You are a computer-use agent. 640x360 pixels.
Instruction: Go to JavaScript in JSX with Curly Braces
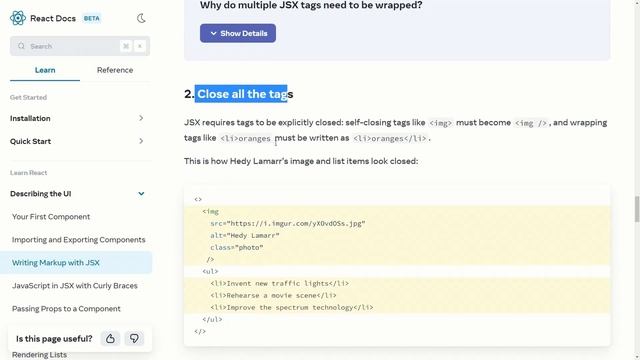pyautogui.click(x=75, y=286)
